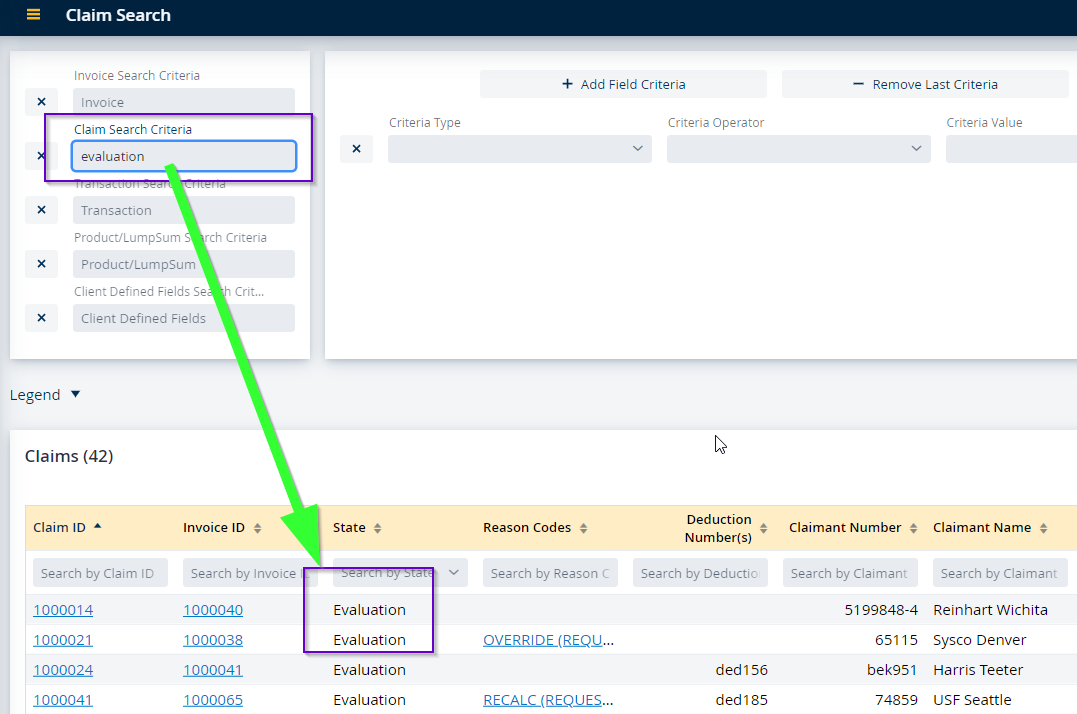Clear the Transaction search criteria X button
Viewport: 1077px width, 714px height.
41,210
